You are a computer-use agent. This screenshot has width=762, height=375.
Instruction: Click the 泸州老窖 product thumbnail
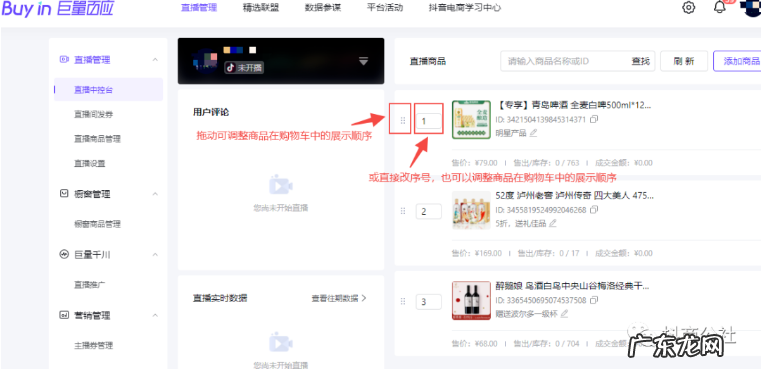[471, 210]
